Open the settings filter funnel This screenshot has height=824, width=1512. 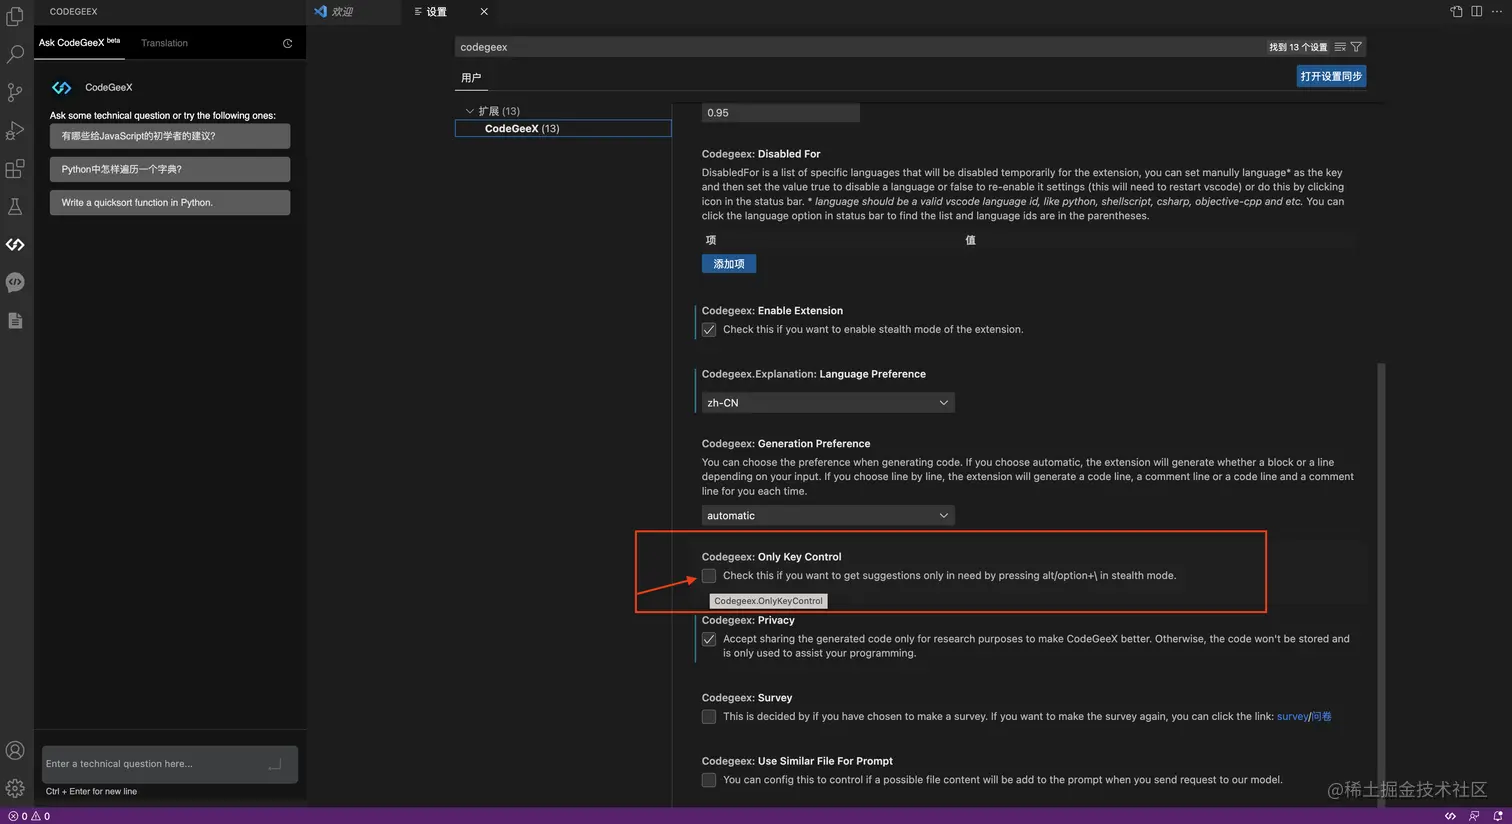[1356, 47]
